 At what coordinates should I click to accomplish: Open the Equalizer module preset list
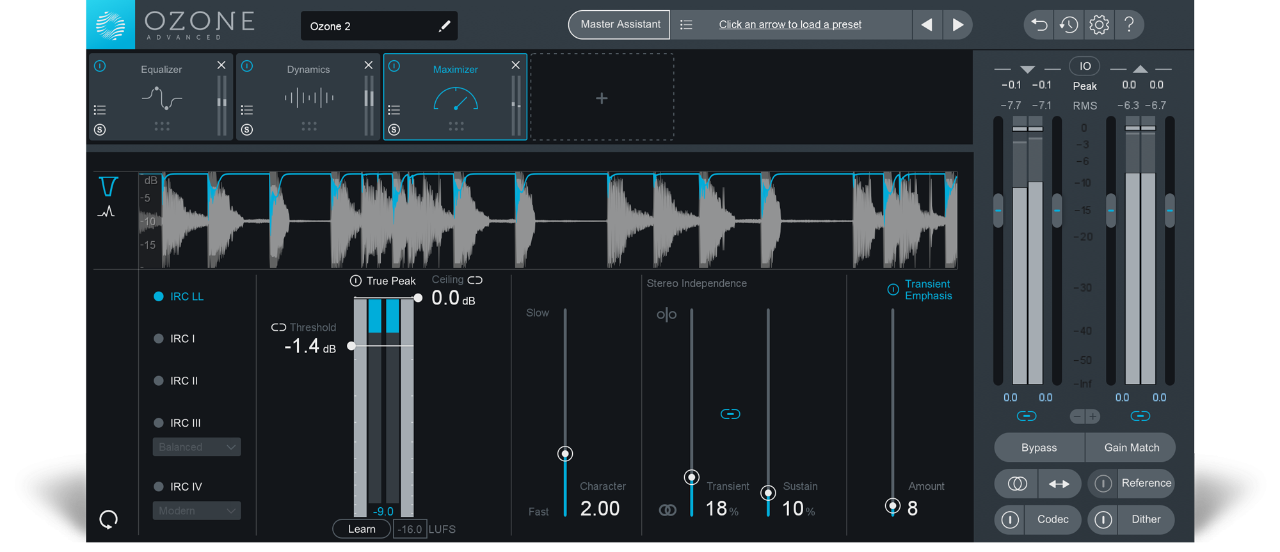[x=100, y=110]
